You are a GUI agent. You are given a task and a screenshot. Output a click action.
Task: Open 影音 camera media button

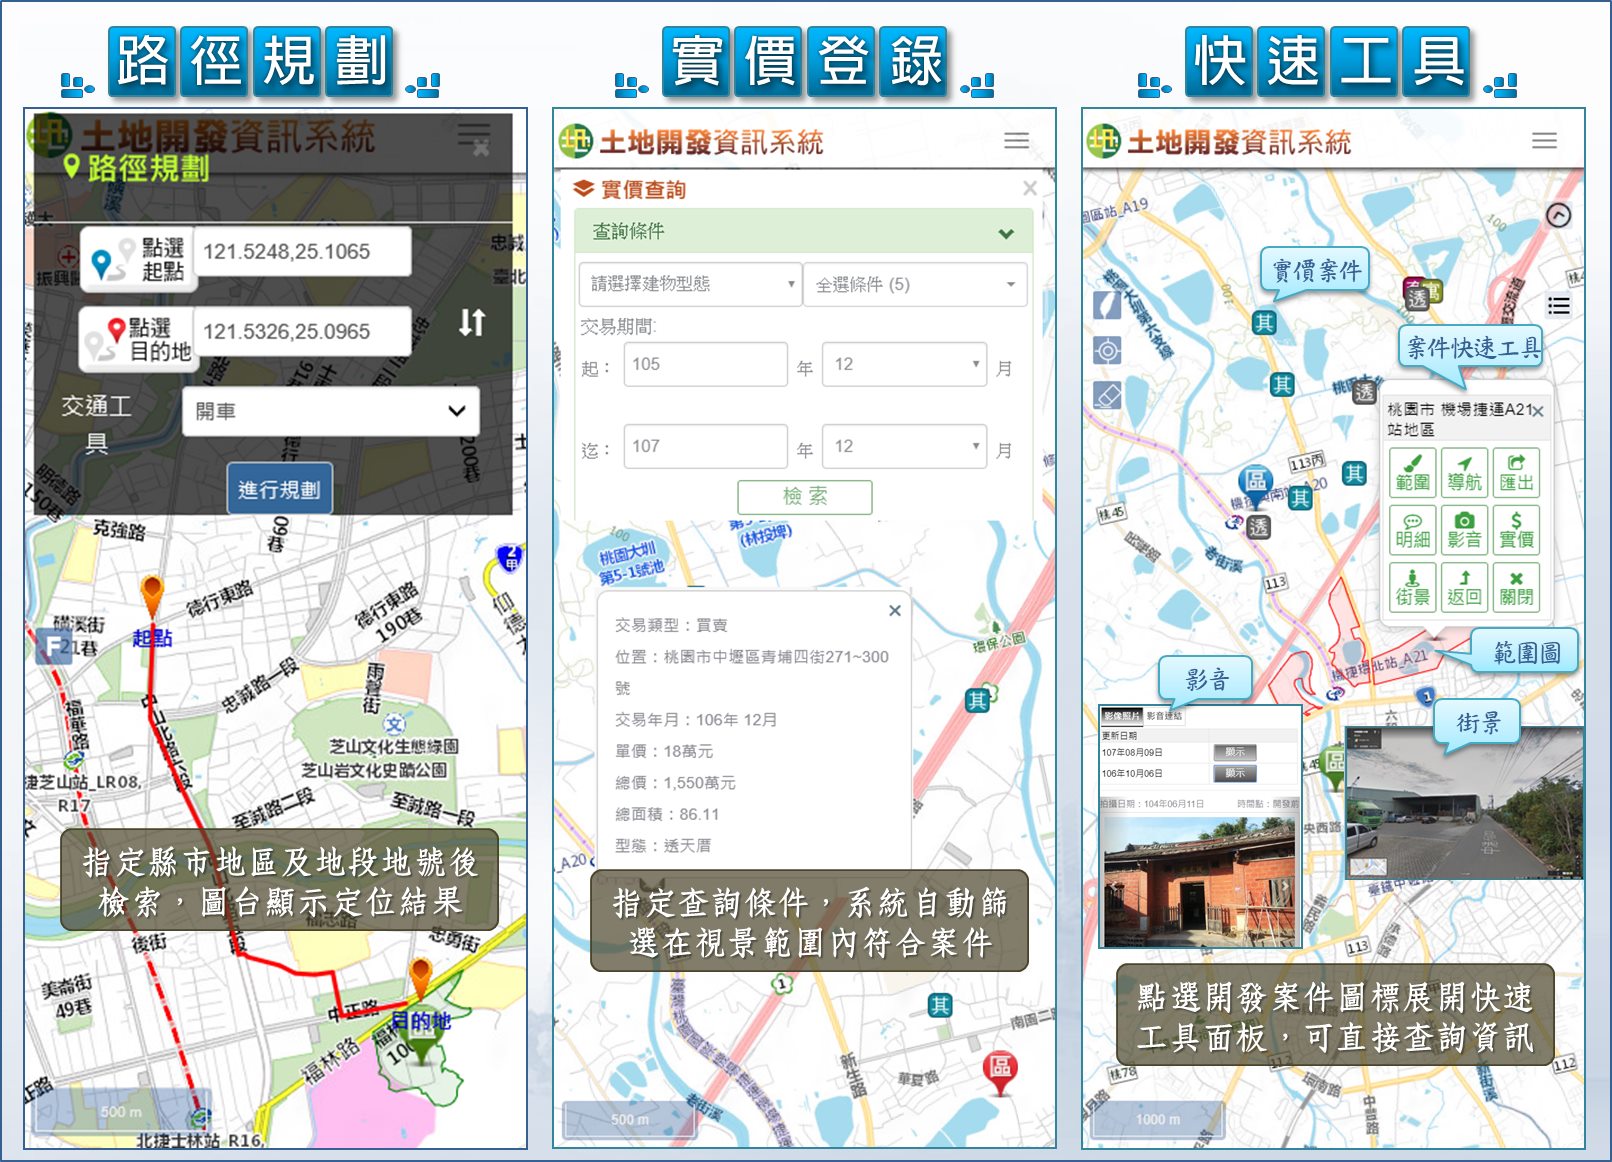click(x=1464, y=529)
